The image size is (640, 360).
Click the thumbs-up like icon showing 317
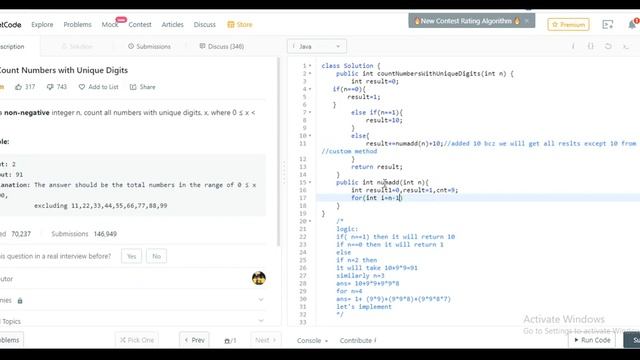[18, 87]
